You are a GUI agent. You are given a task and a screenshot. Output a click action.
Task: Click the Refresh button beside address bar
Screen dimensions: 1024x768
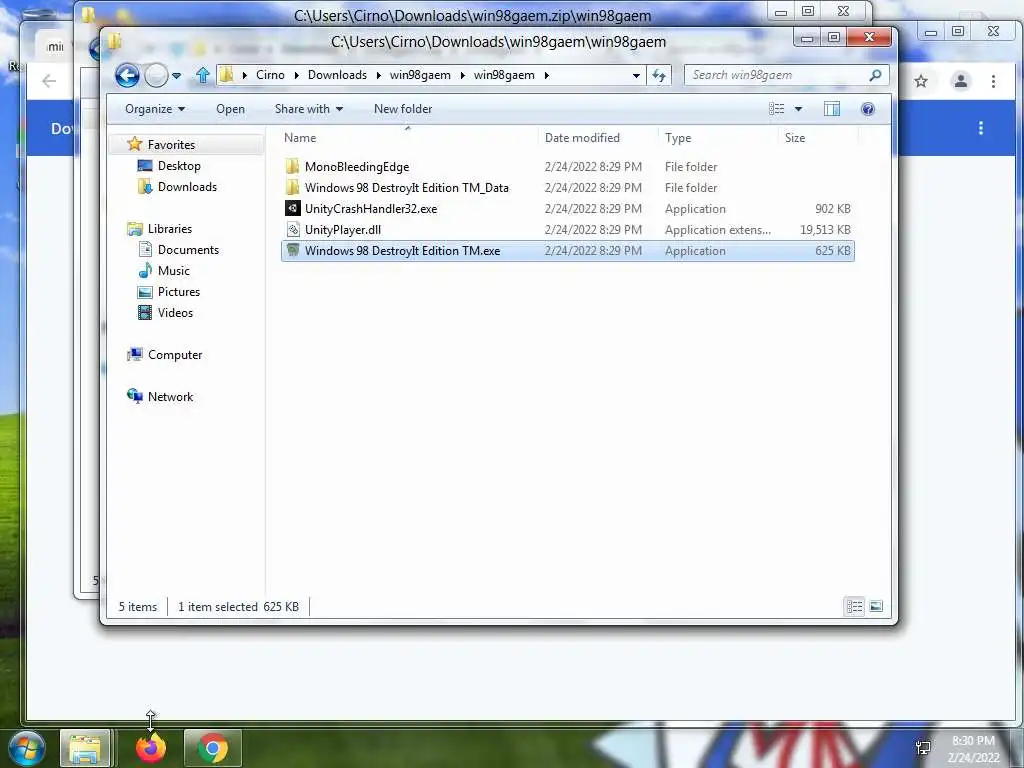(x=659, y=75)
